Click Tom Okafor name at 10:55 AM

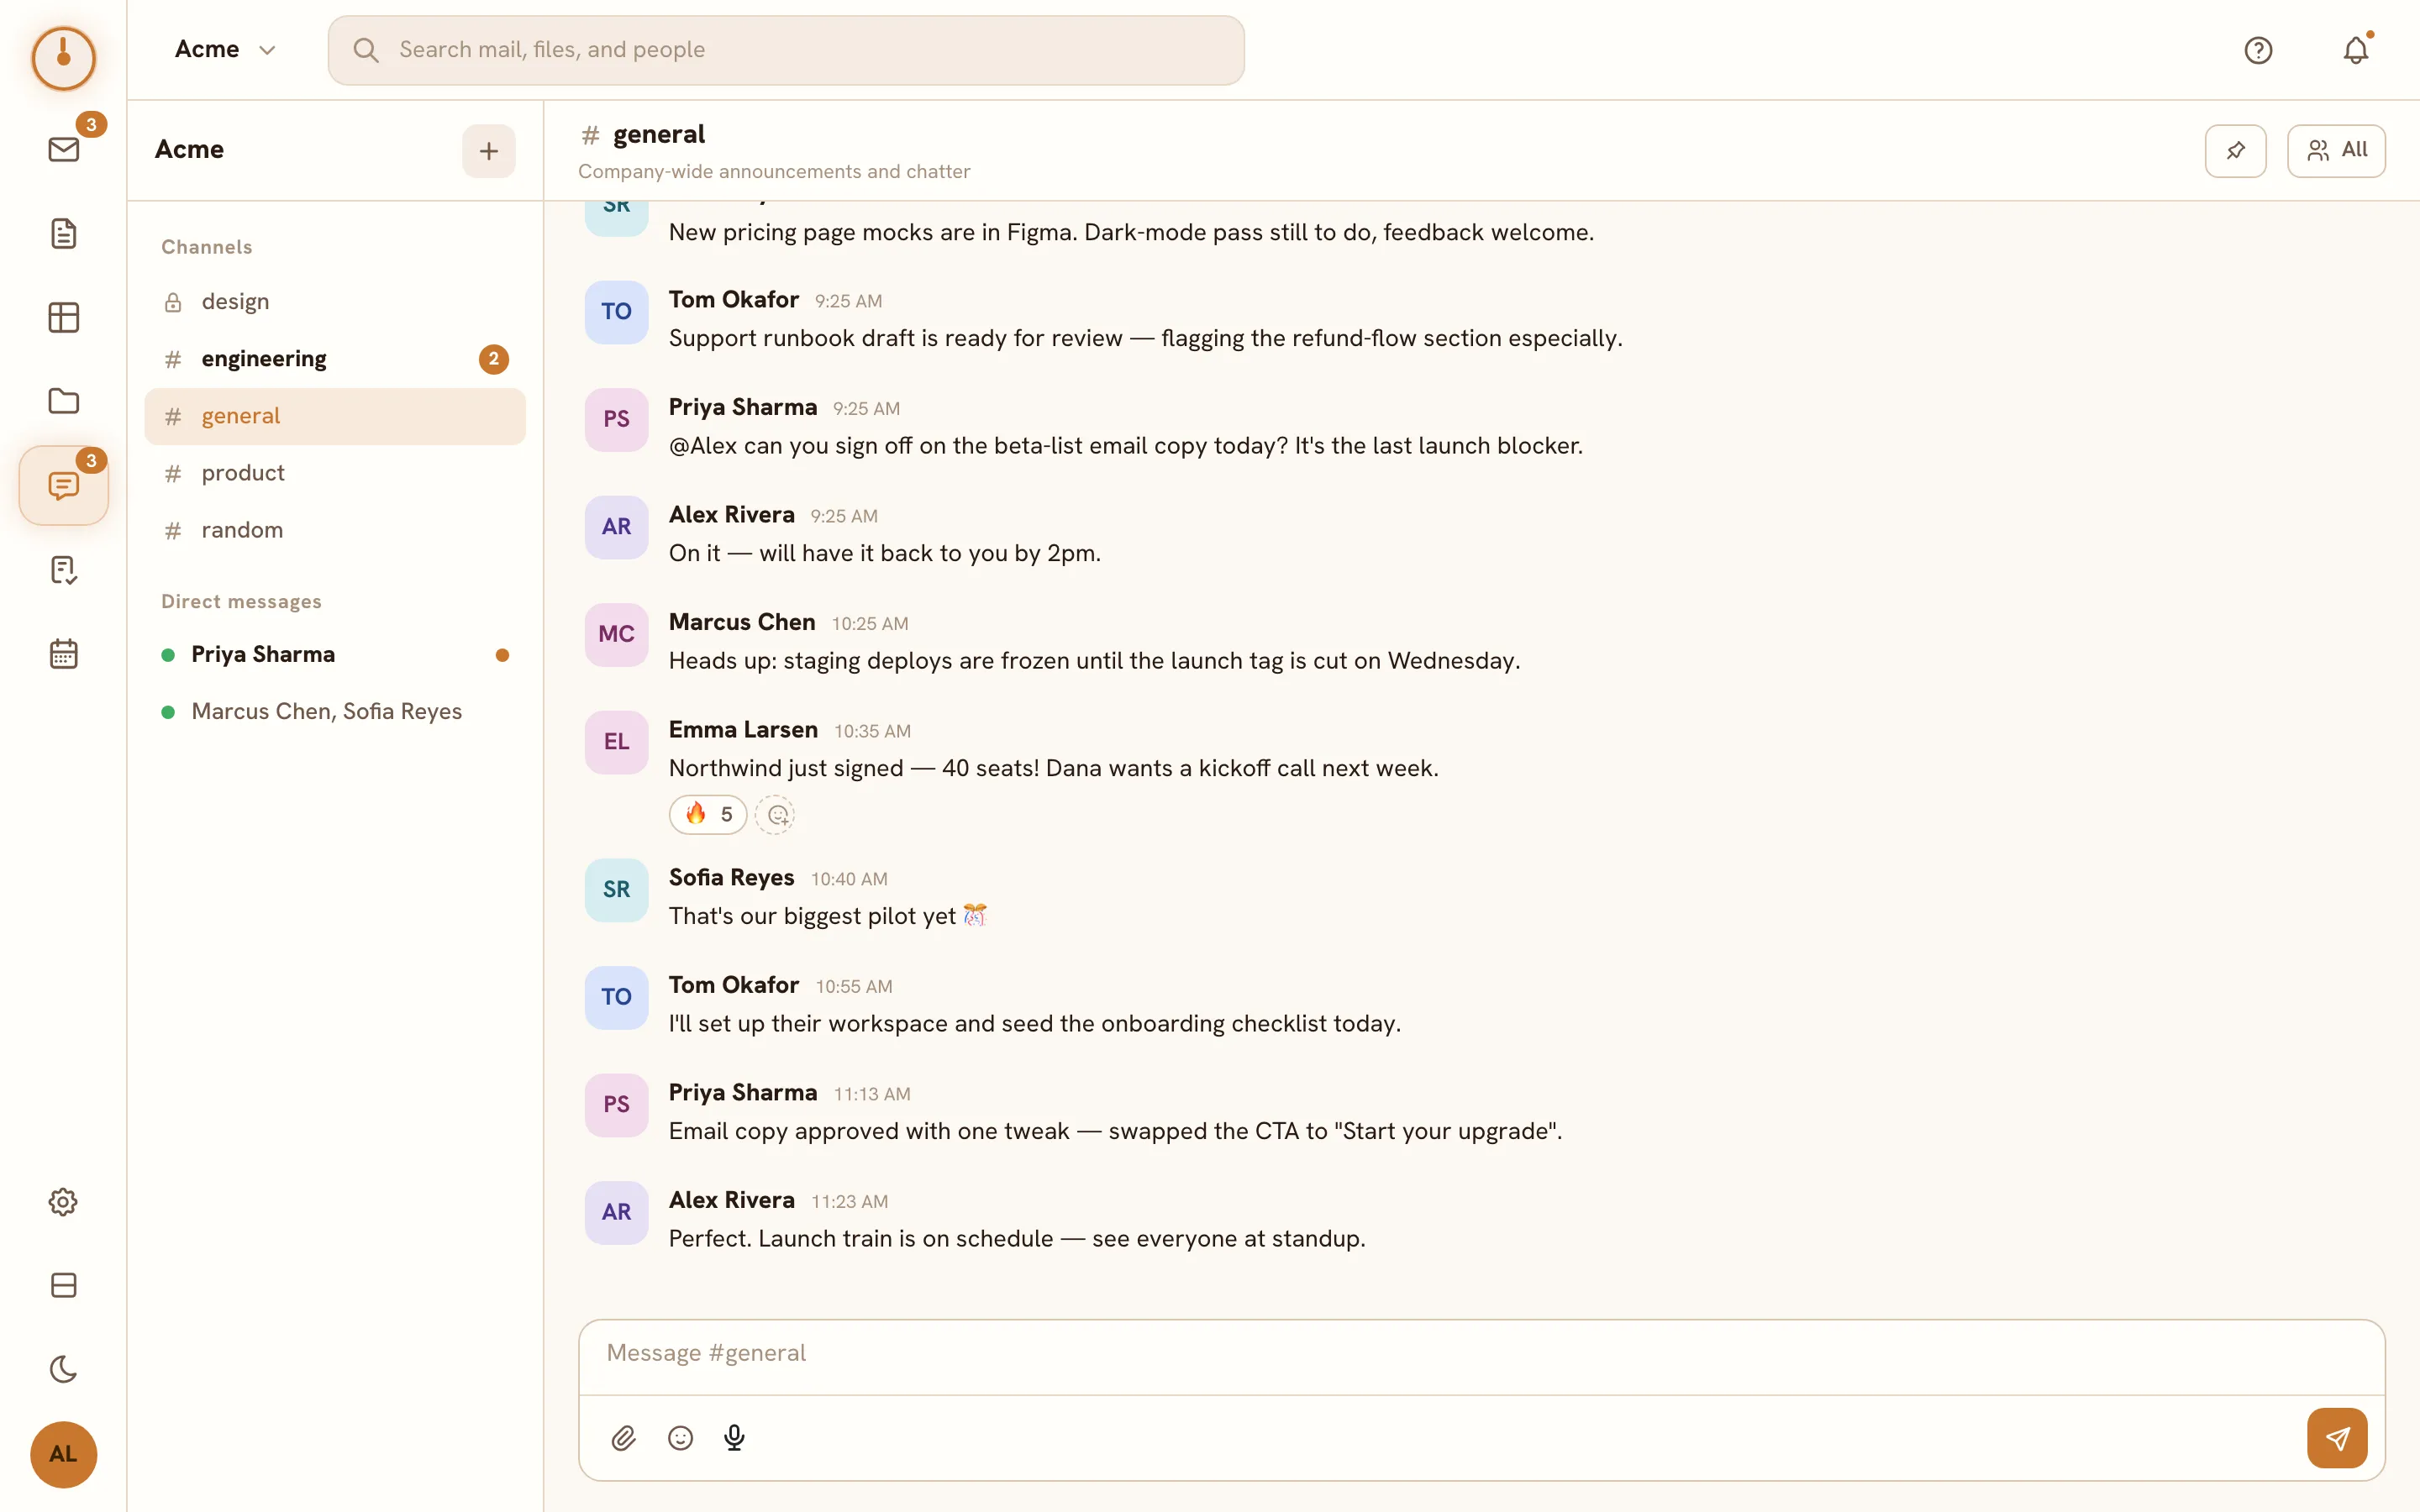pyautogui.click(x=733, y=985)
